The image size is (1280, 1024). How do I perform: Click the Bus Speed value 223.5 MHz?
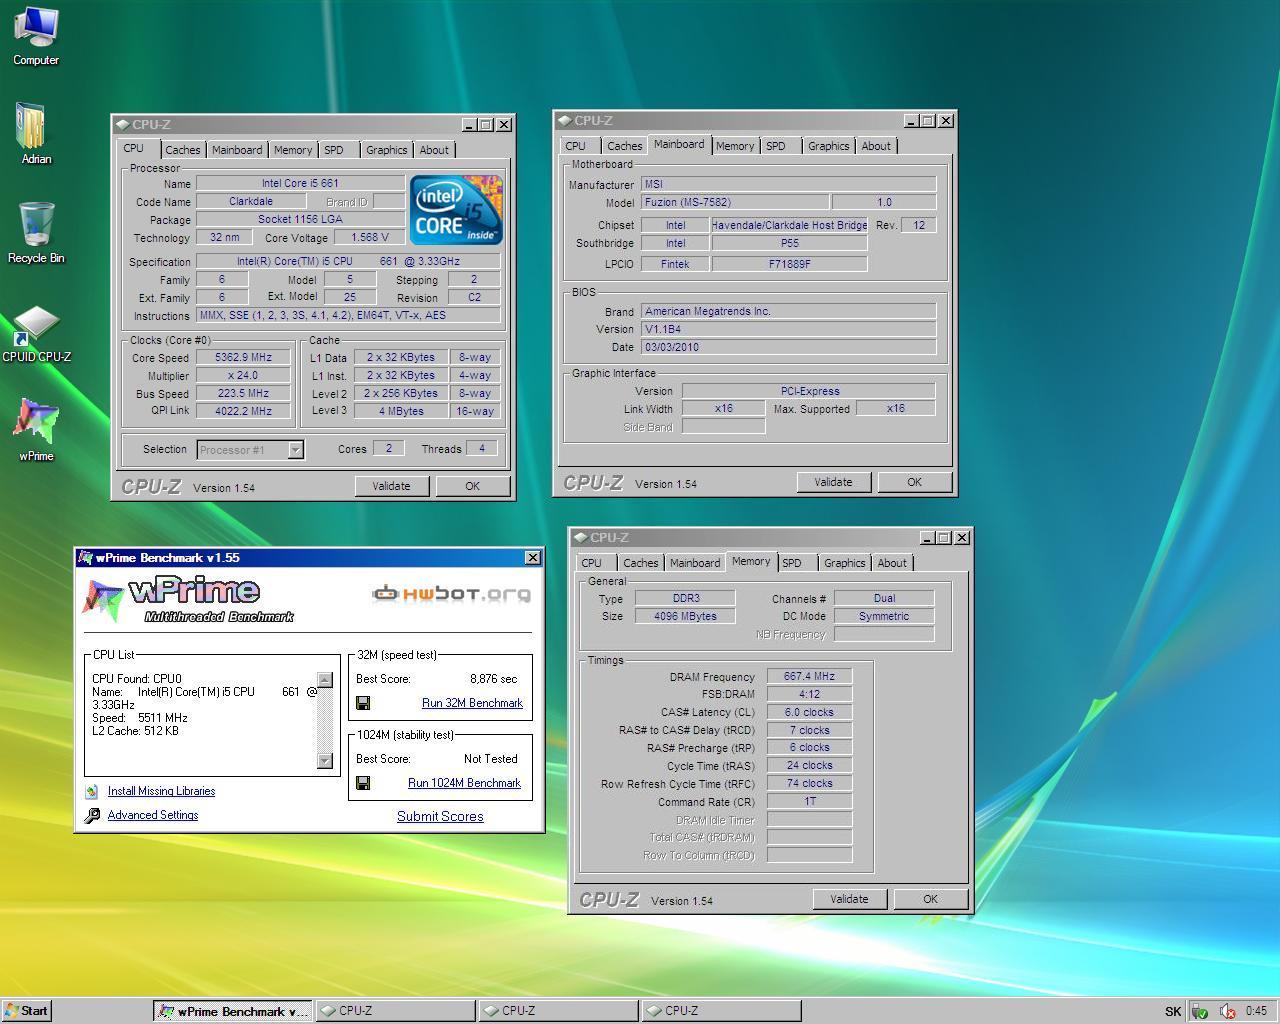(243, 393)
